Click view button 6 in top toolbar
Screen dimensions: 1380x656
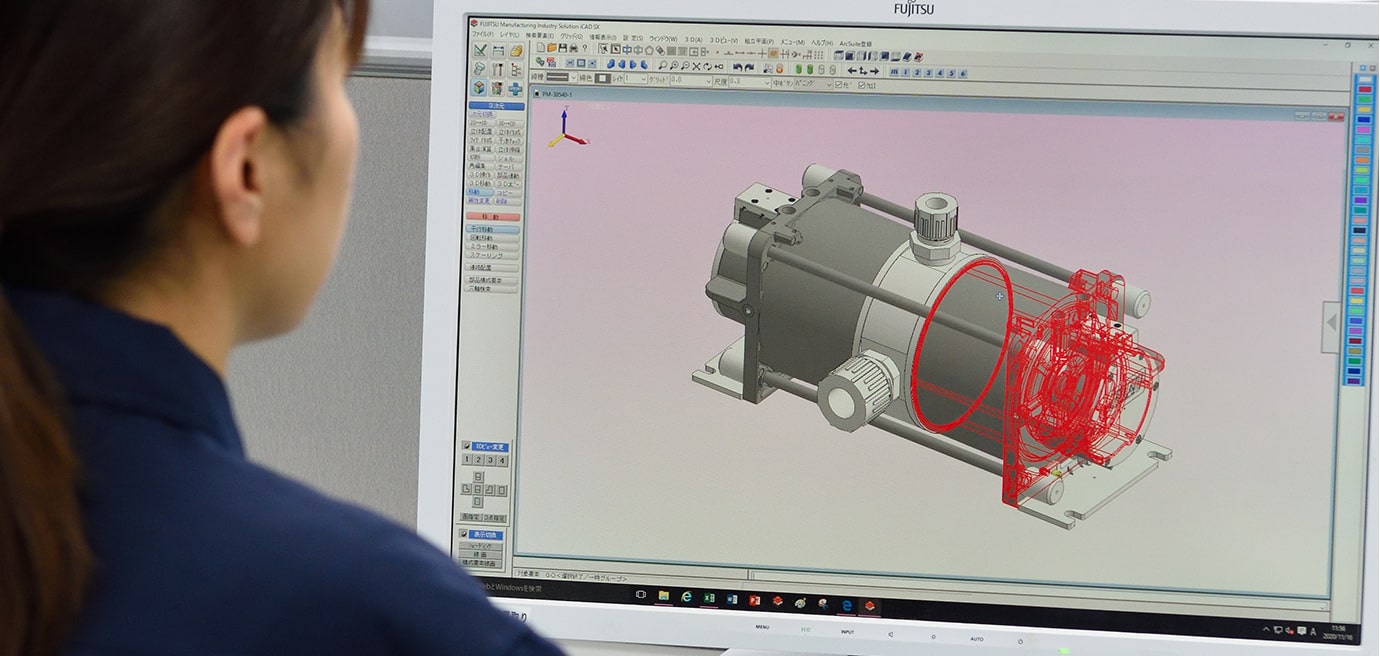click(x=963, y=73)
